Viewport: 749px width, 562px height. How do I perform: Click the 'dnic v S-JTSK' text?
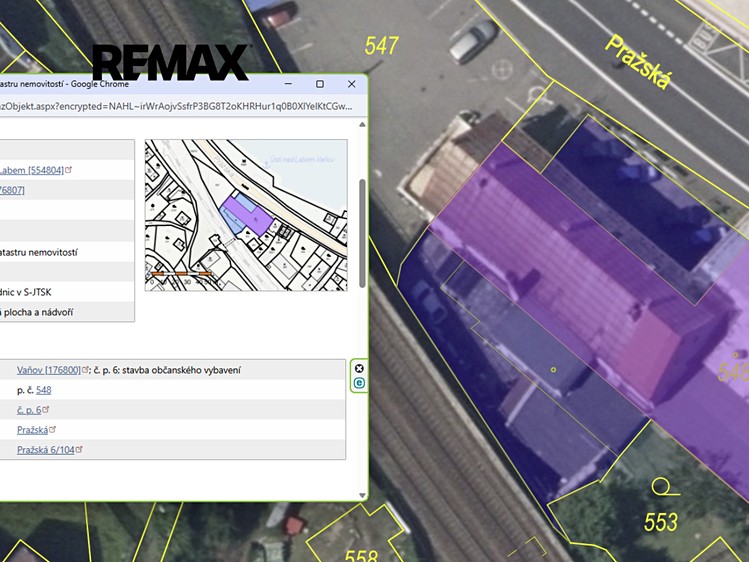[26, 292]
